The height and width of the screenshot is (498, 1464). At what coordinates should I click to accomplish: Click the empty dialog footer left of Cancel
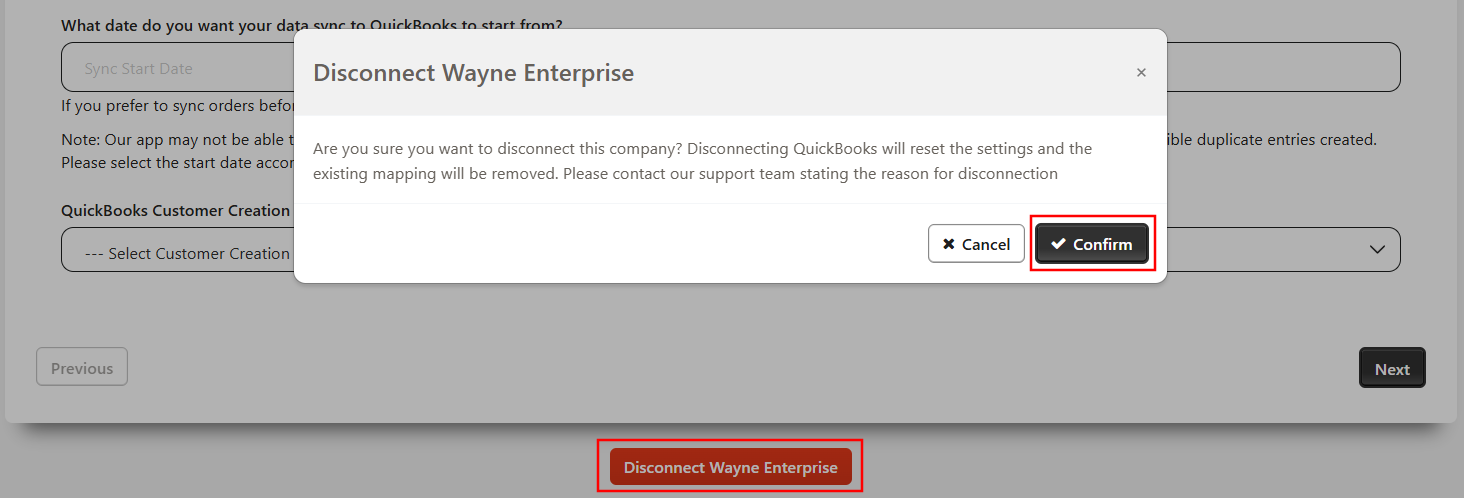point(600,244)
